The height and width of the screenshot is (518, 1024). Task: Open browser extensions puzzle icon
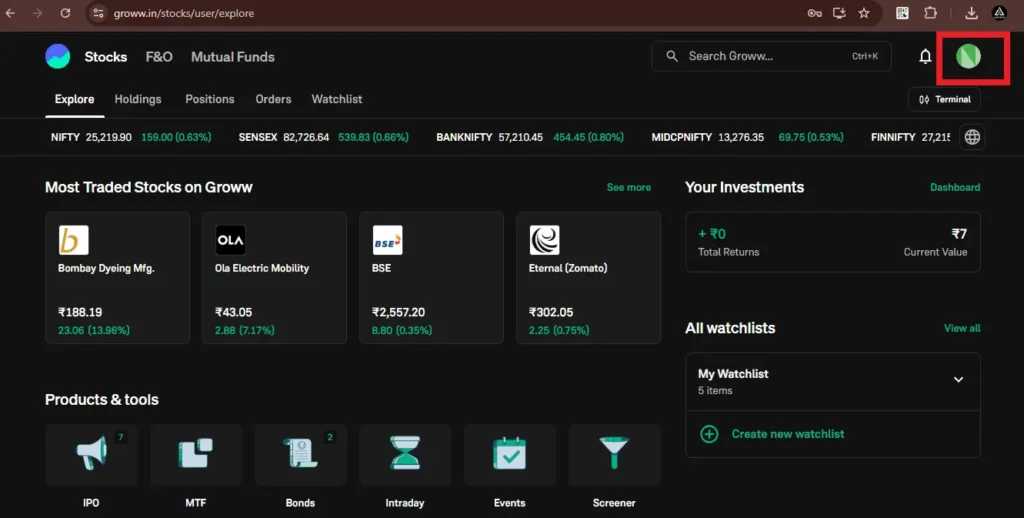[930, 13]
